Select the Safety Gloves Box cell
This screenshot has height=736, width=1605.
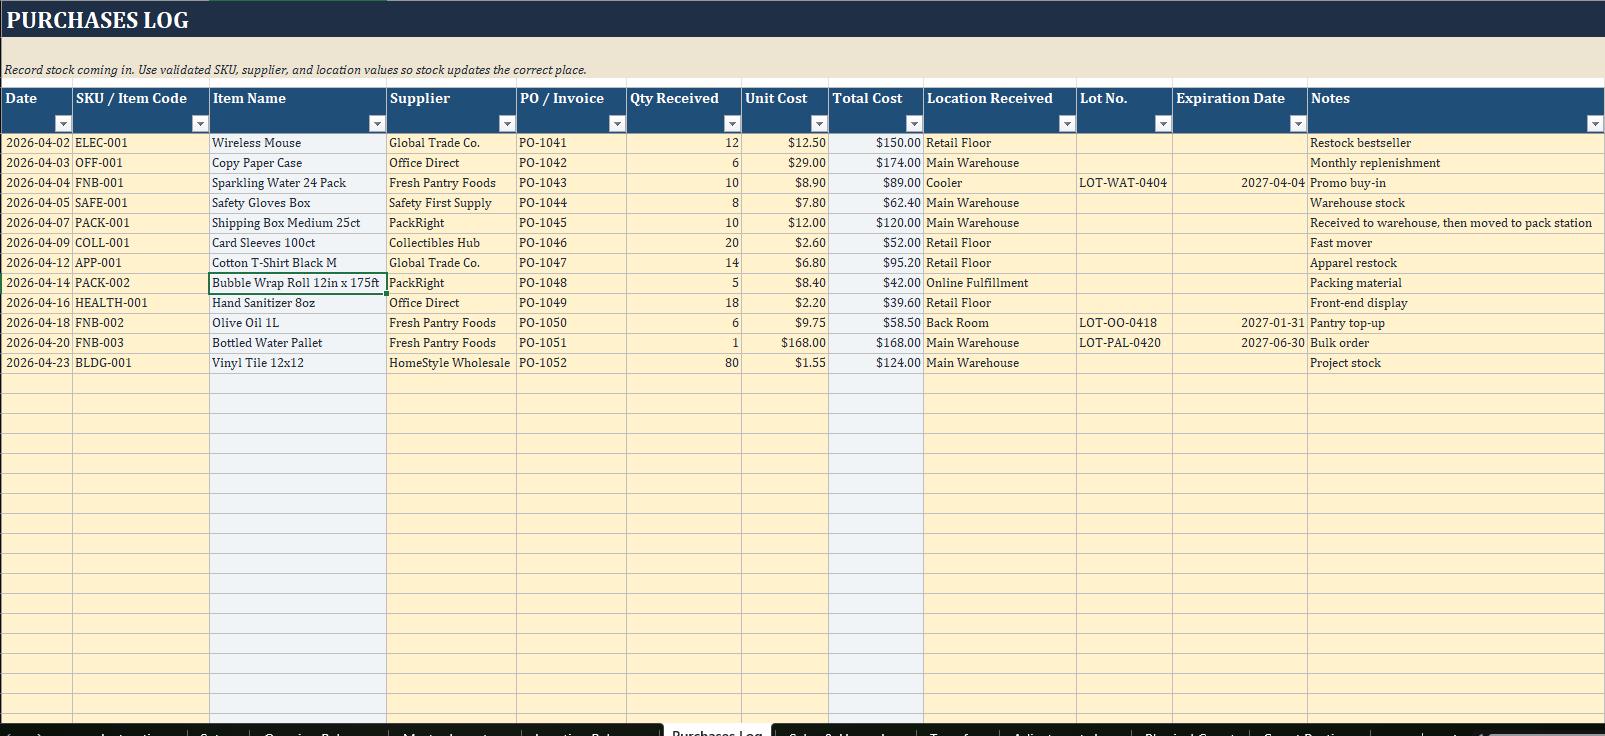(x=298, y=203)
